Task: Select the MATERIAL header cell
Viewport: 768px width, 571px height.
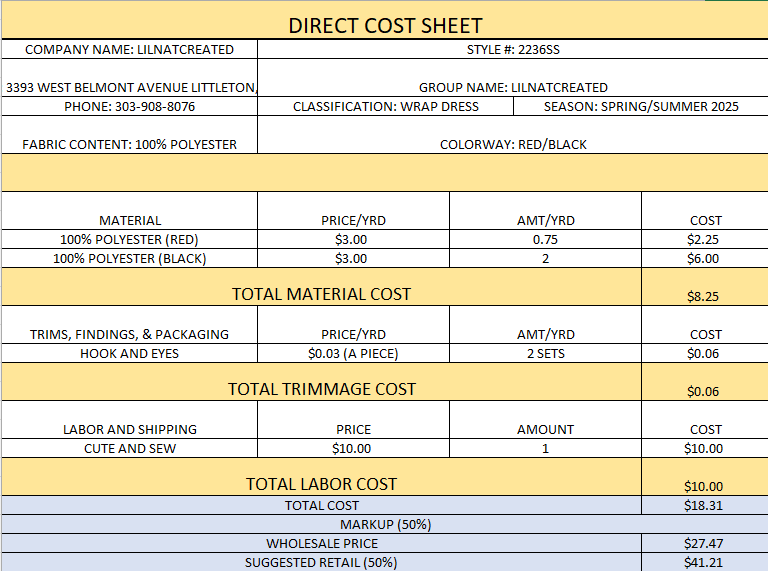Action: [x=129, y=211]
